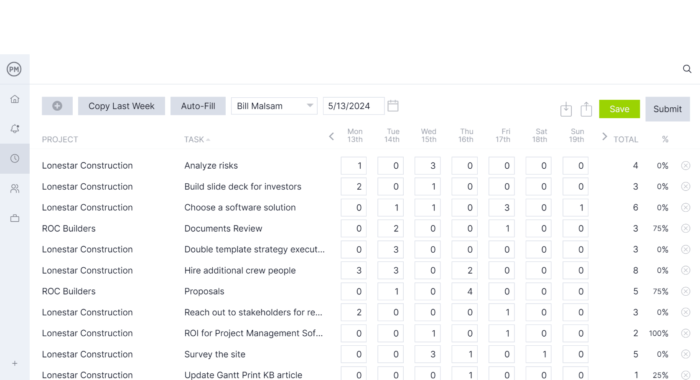Click Copy Last Week button
This screenshot has height=380, width=700.
pos(121,106)
